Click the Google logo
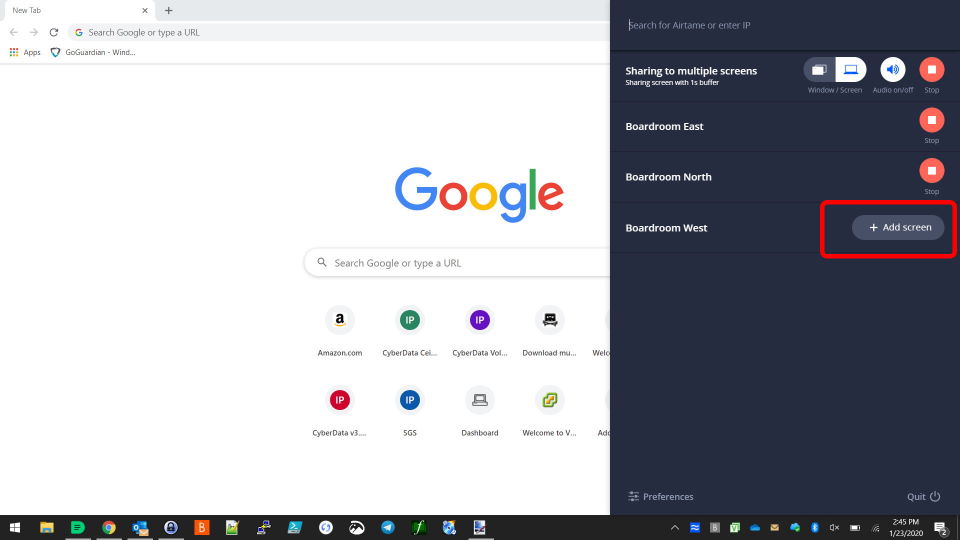Image resolution: width=960 pixels, height=540 pixels. point(479,194)
